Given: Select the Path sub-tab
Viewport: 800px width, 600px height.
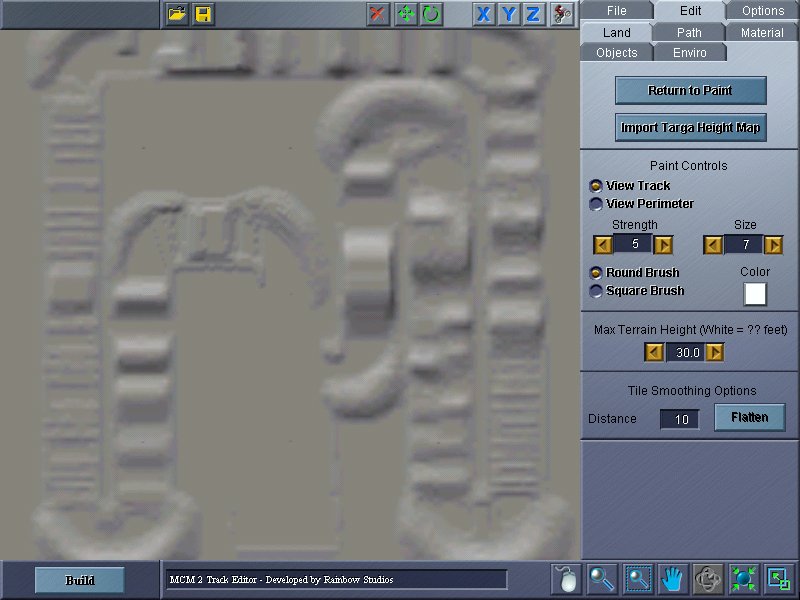Looking at the screenshot, I should tap(689, 32).
